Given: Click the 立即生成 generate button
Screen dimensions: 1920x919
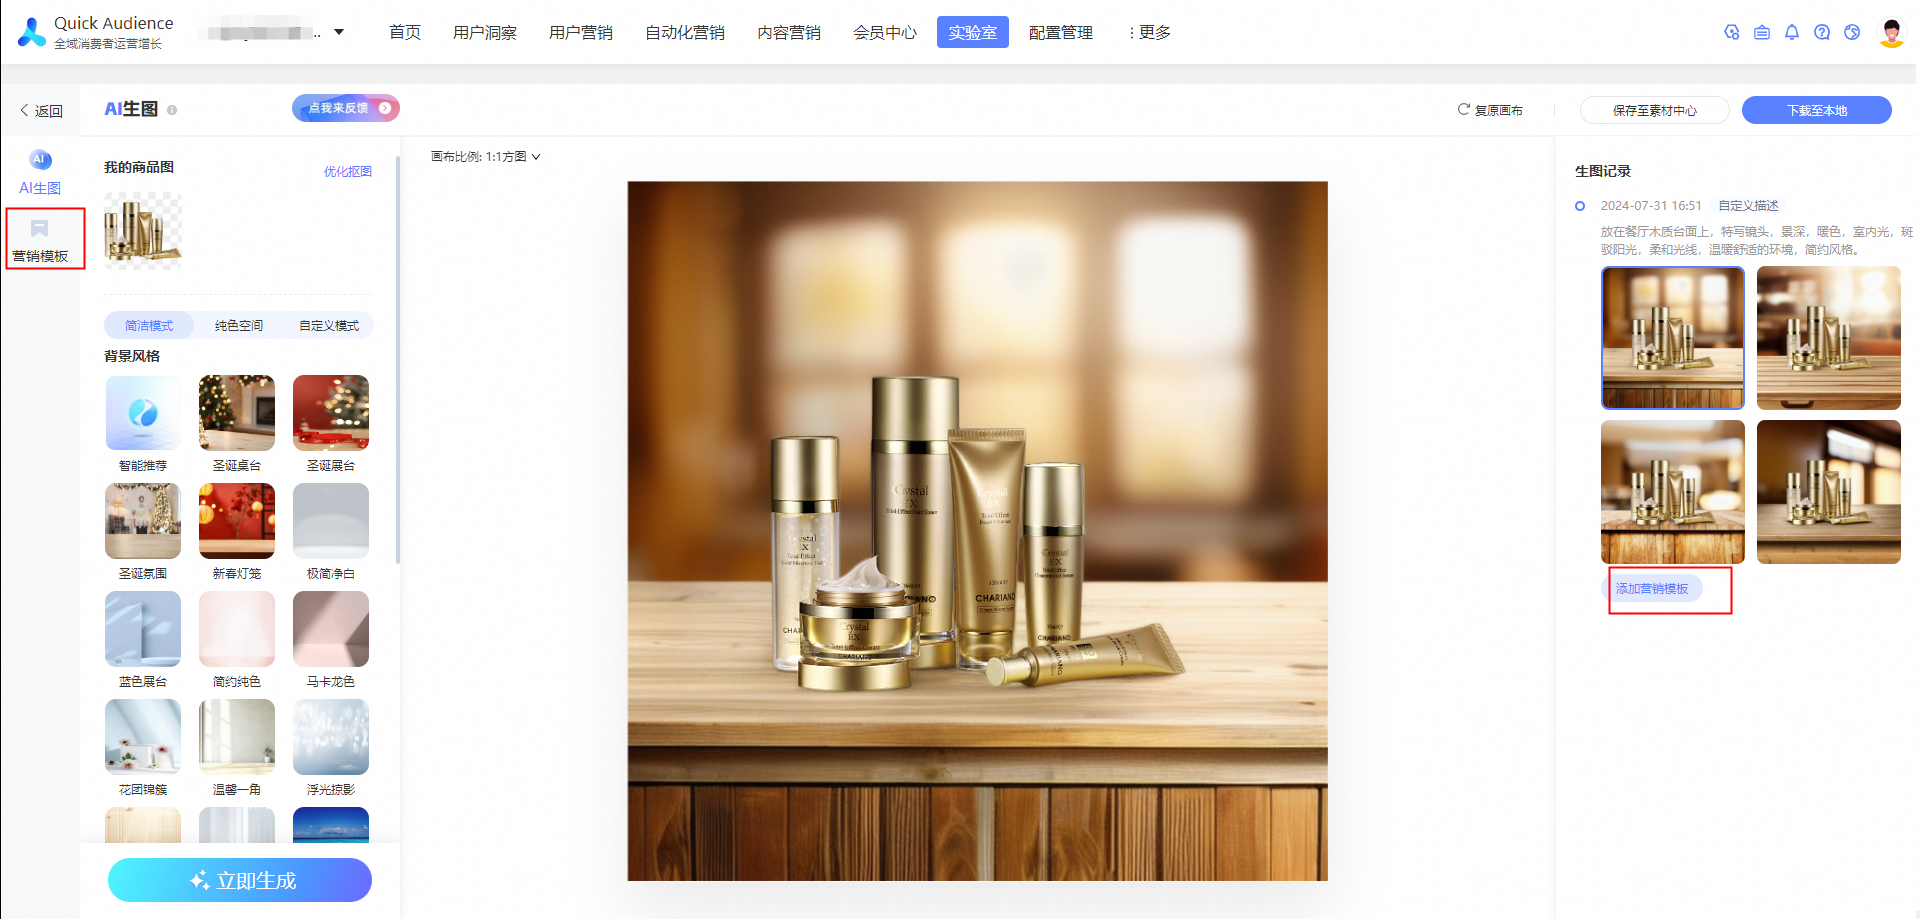Looking at the screenshot, I should coord(240,880).
